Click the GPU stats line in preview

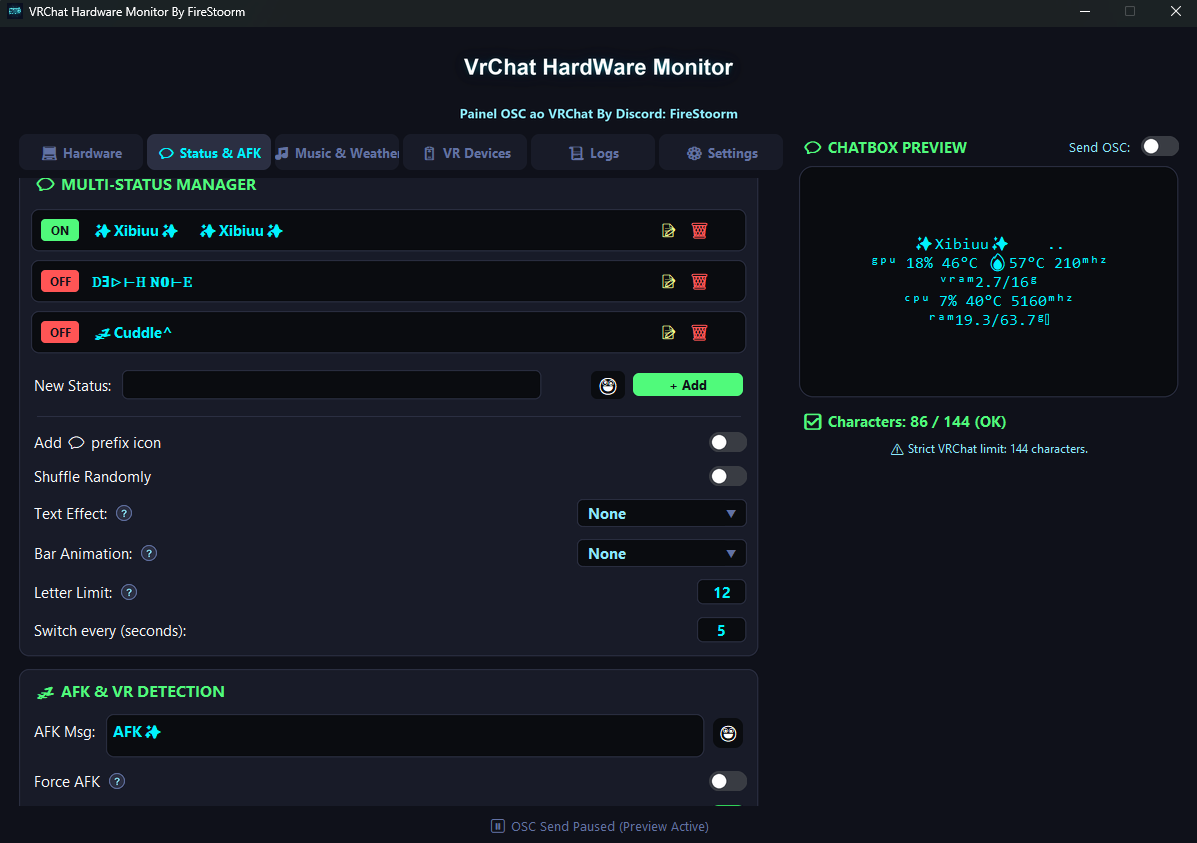(989, 263)
